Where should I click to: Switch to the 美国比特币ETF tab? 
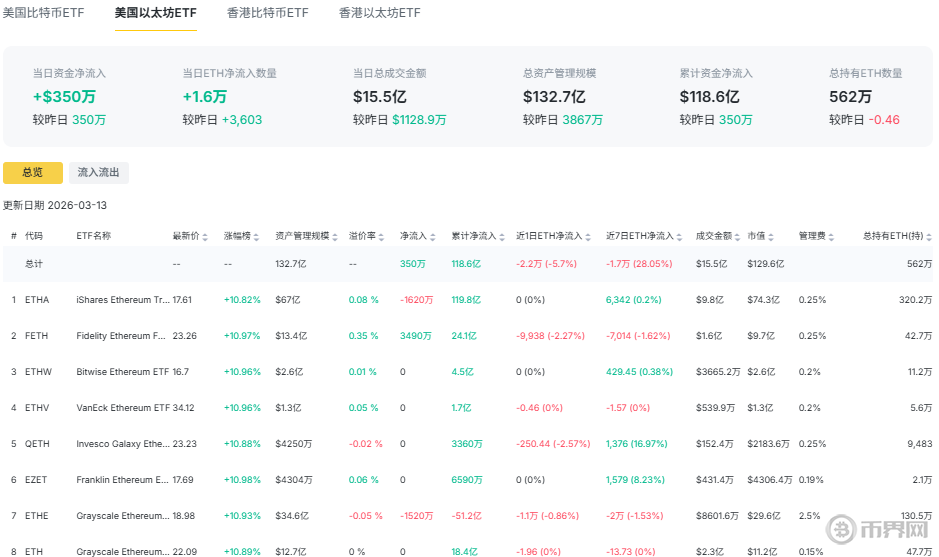pyautogui.click(x=43, y=13)
